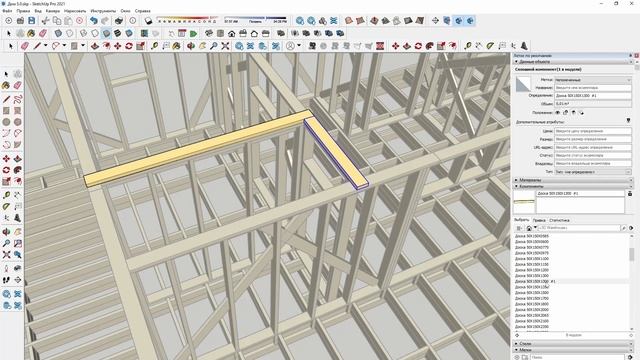640x360 pixels.
Task: Toggle shadows display button
Action: click(x=149, y=20)
